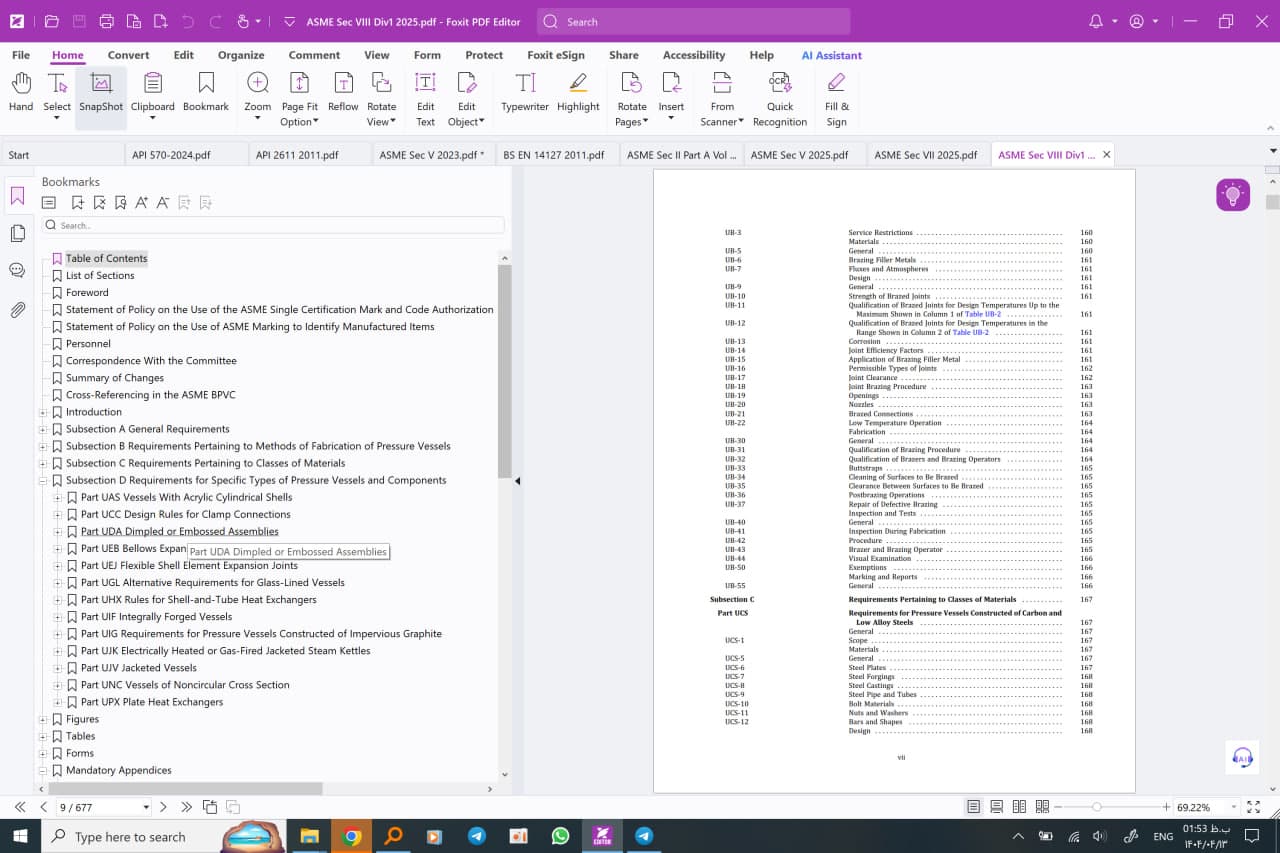This screenshot has height=853, width=1280.
Task: Open the notifications bell
Action: point(1095,21)
